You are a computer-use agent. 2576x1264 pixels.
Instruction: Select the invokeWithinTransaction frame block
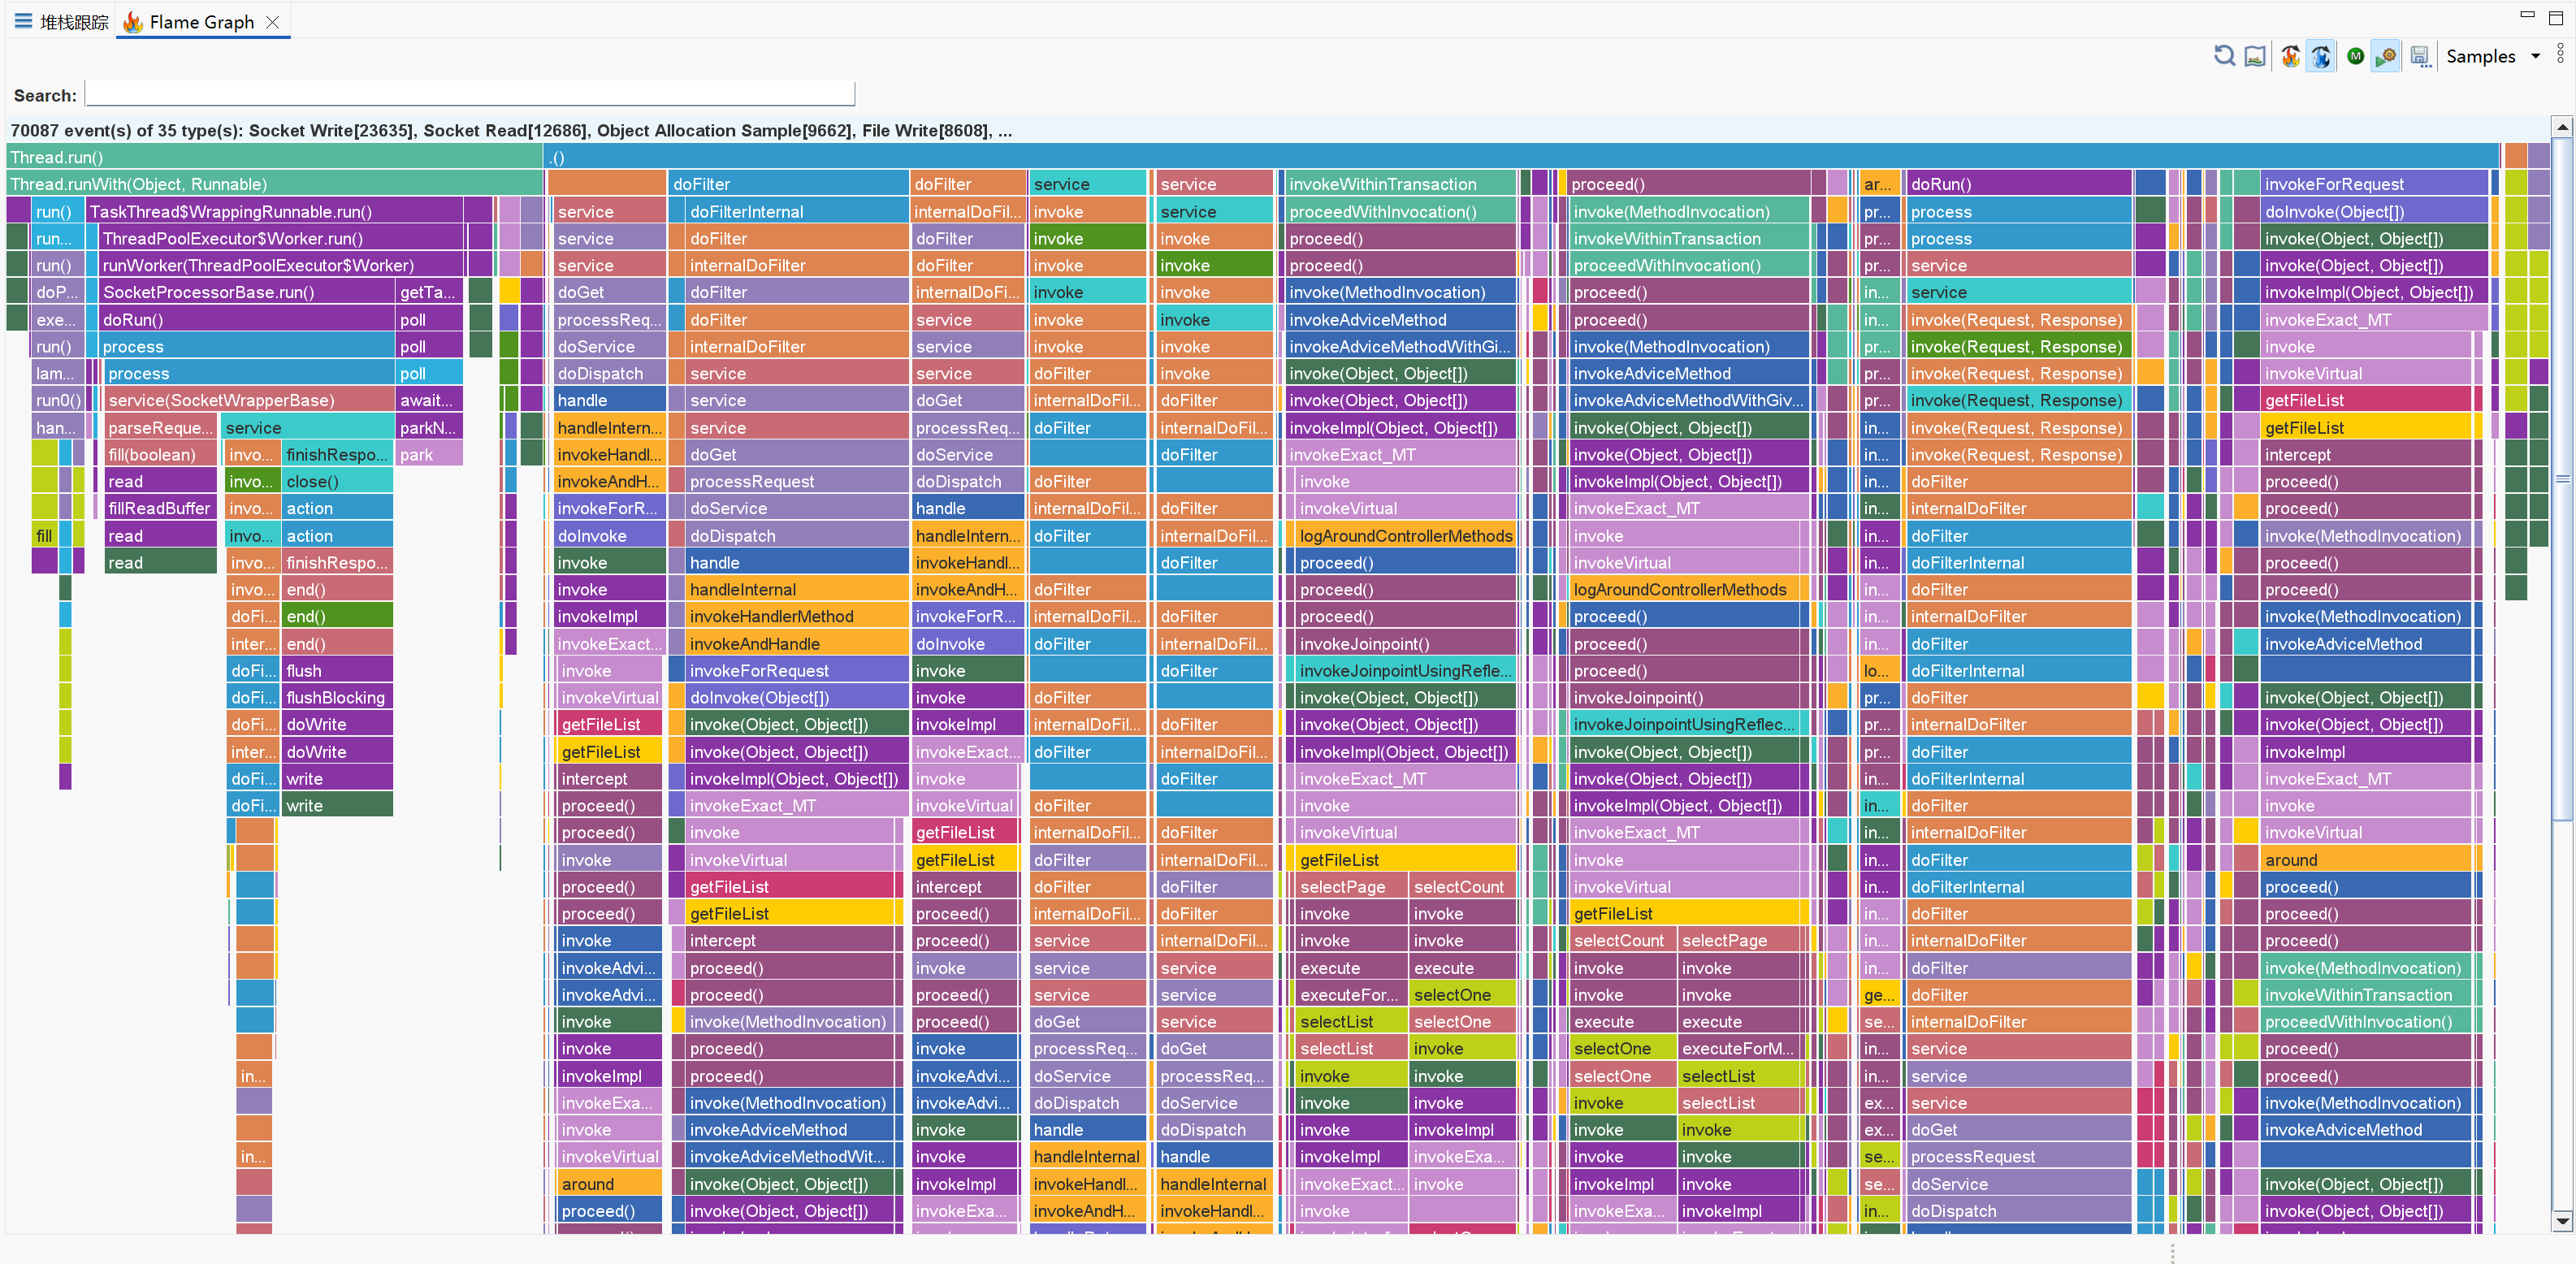click(x=1400, y=184)
